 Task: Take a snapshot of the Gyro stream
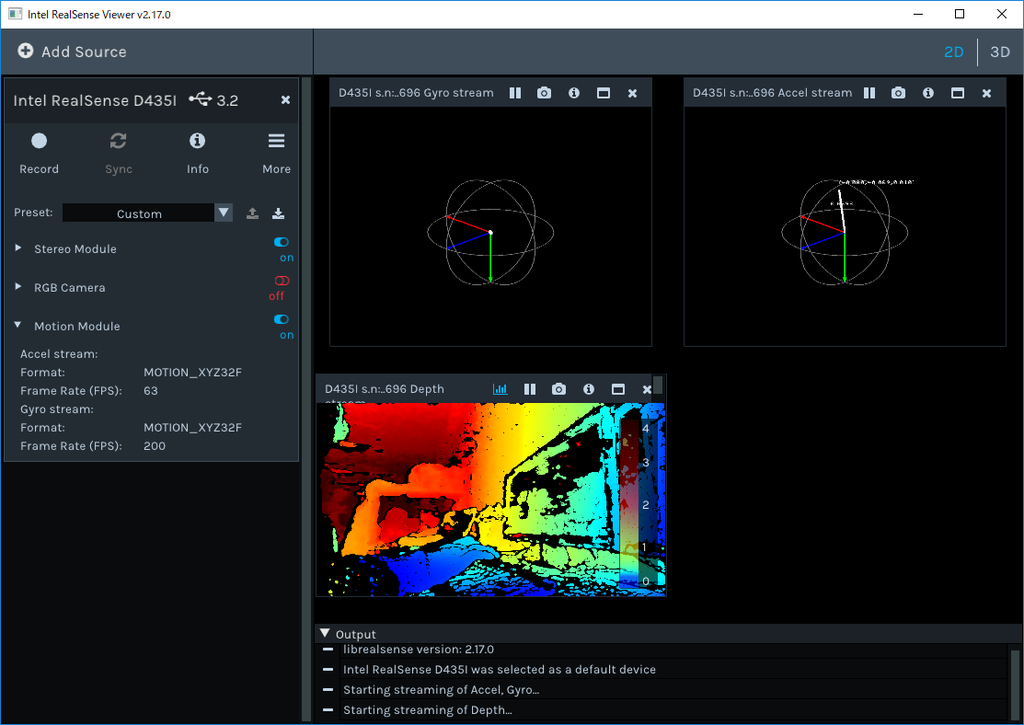pyautogui.click(x=544, y=93)
